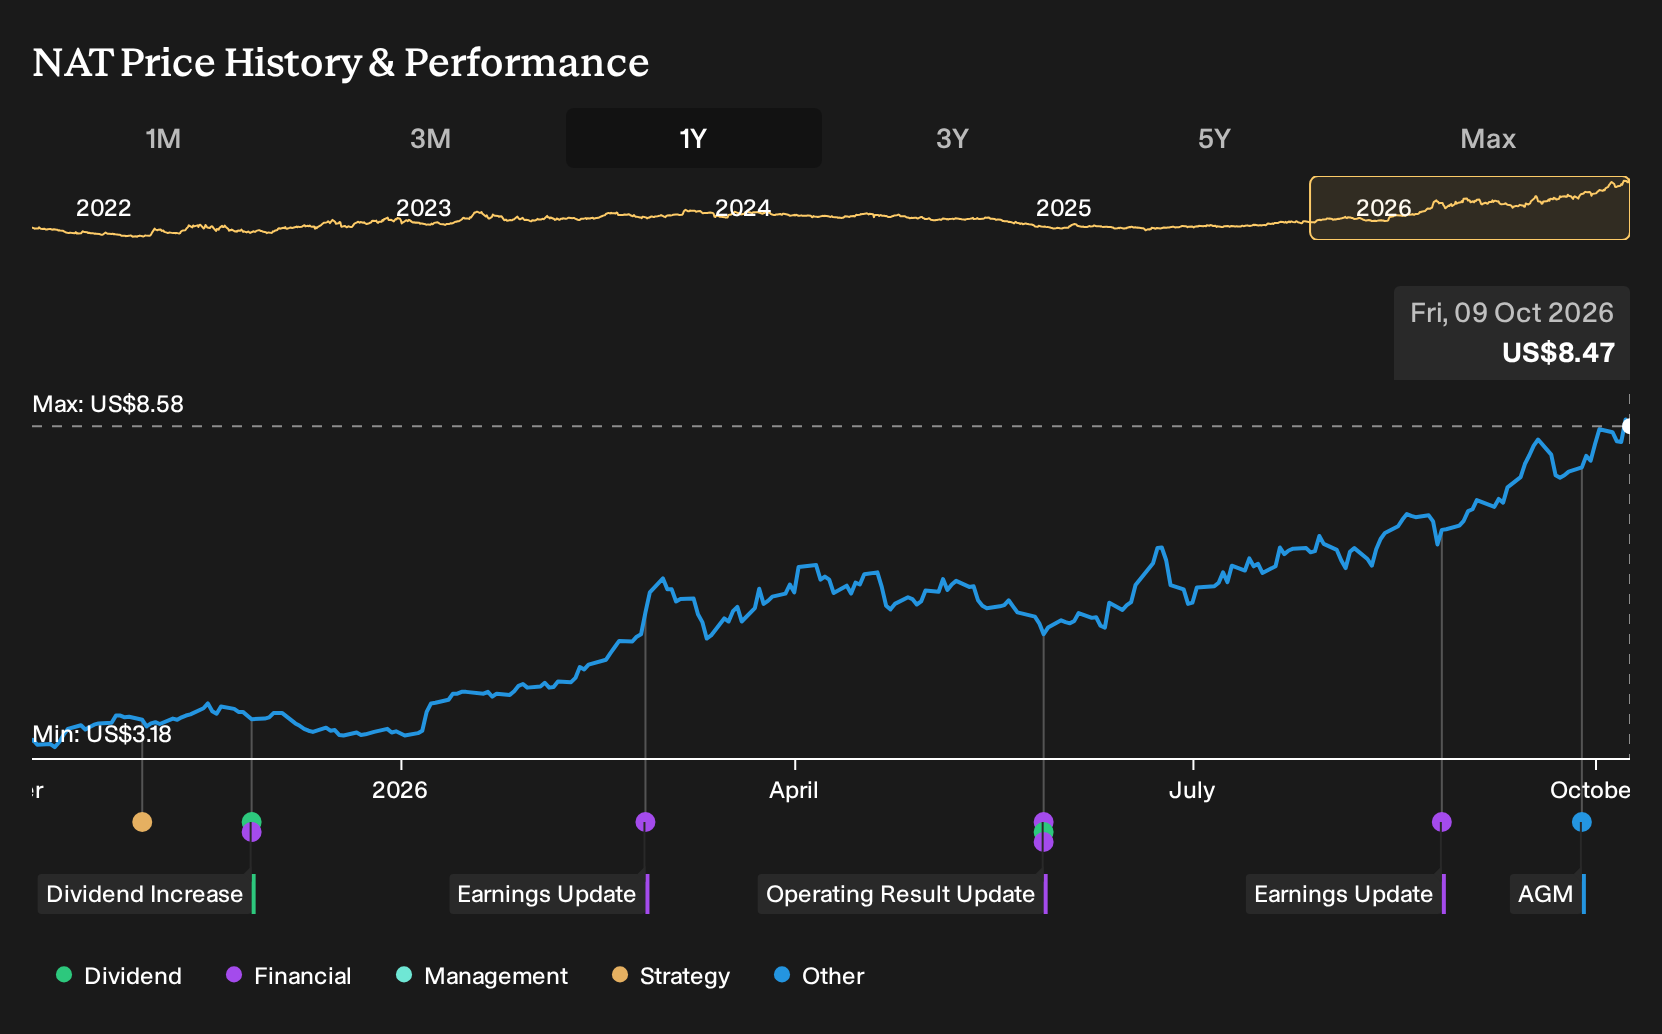This screenshot has width=1662, height=1034.
Task: Toggle the Dividend legend filter
Action: click(119, 976)
